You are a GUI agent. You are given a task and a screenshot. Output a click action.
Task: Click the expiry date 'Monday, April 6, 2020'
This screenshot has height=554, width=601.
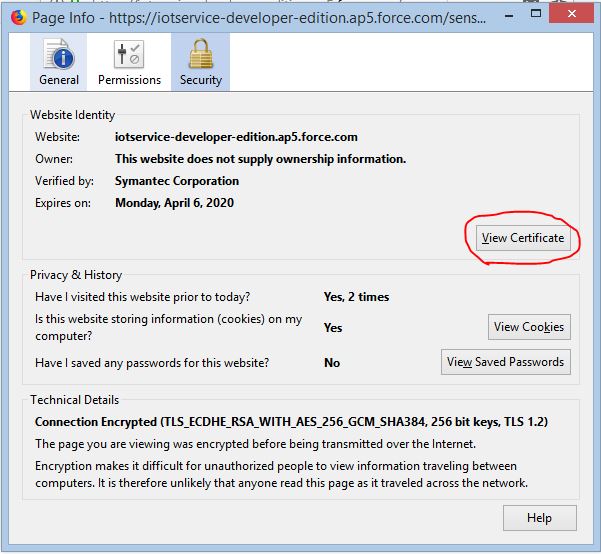(x=174, y=203)
